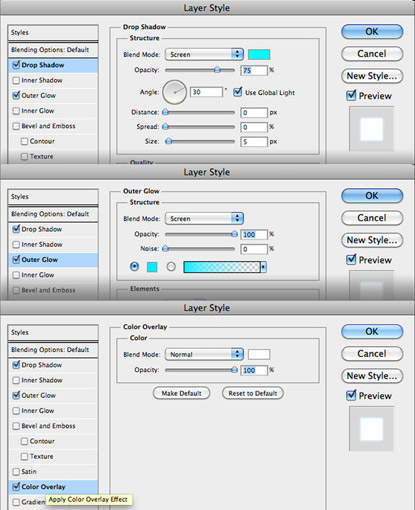Click OK in the Color Overlay dialog
The image size is (415, 510).
coord(372,332)
